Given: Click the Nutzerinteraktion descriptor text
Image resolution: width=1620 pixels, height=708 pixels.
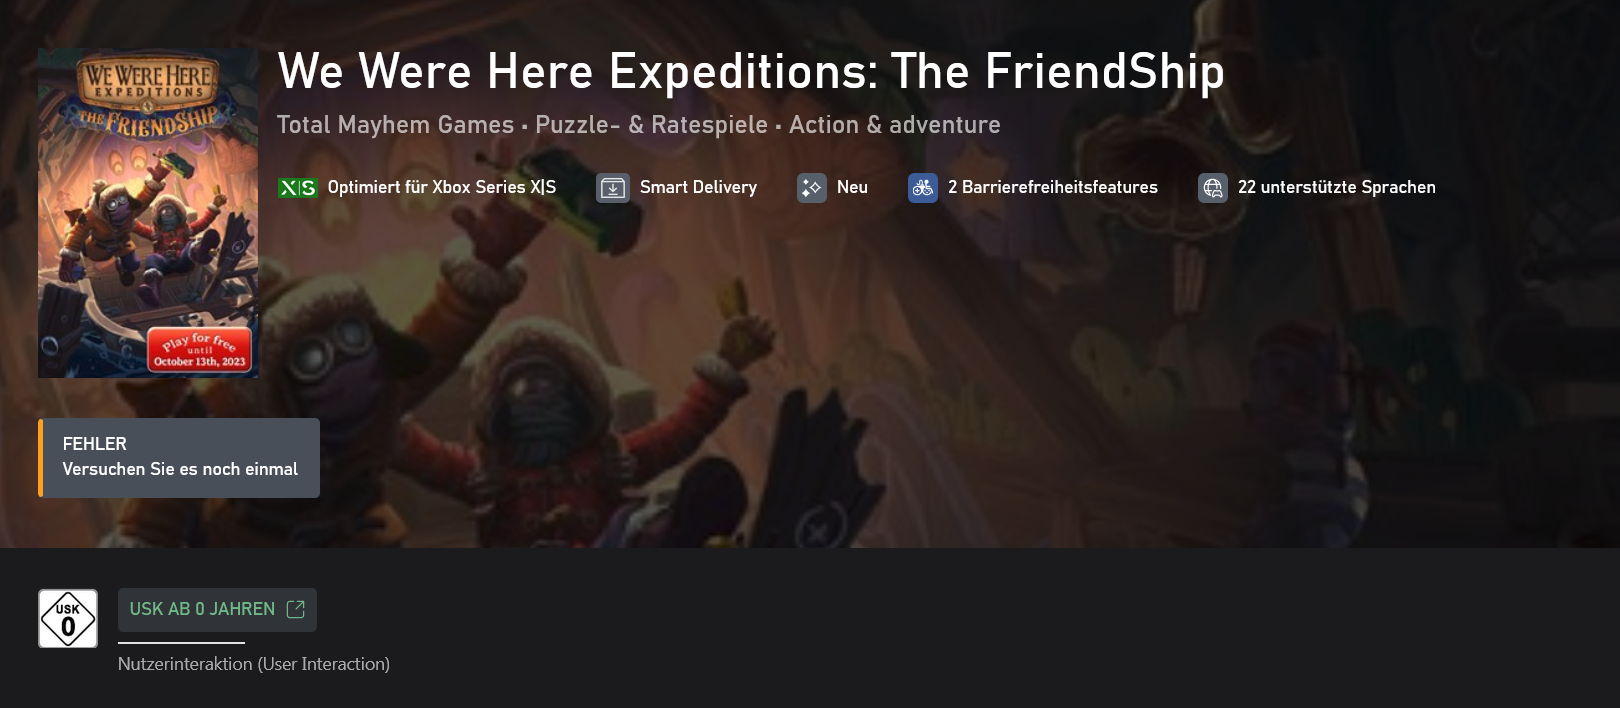Looking at the screenshot, I should coord(254,664).
